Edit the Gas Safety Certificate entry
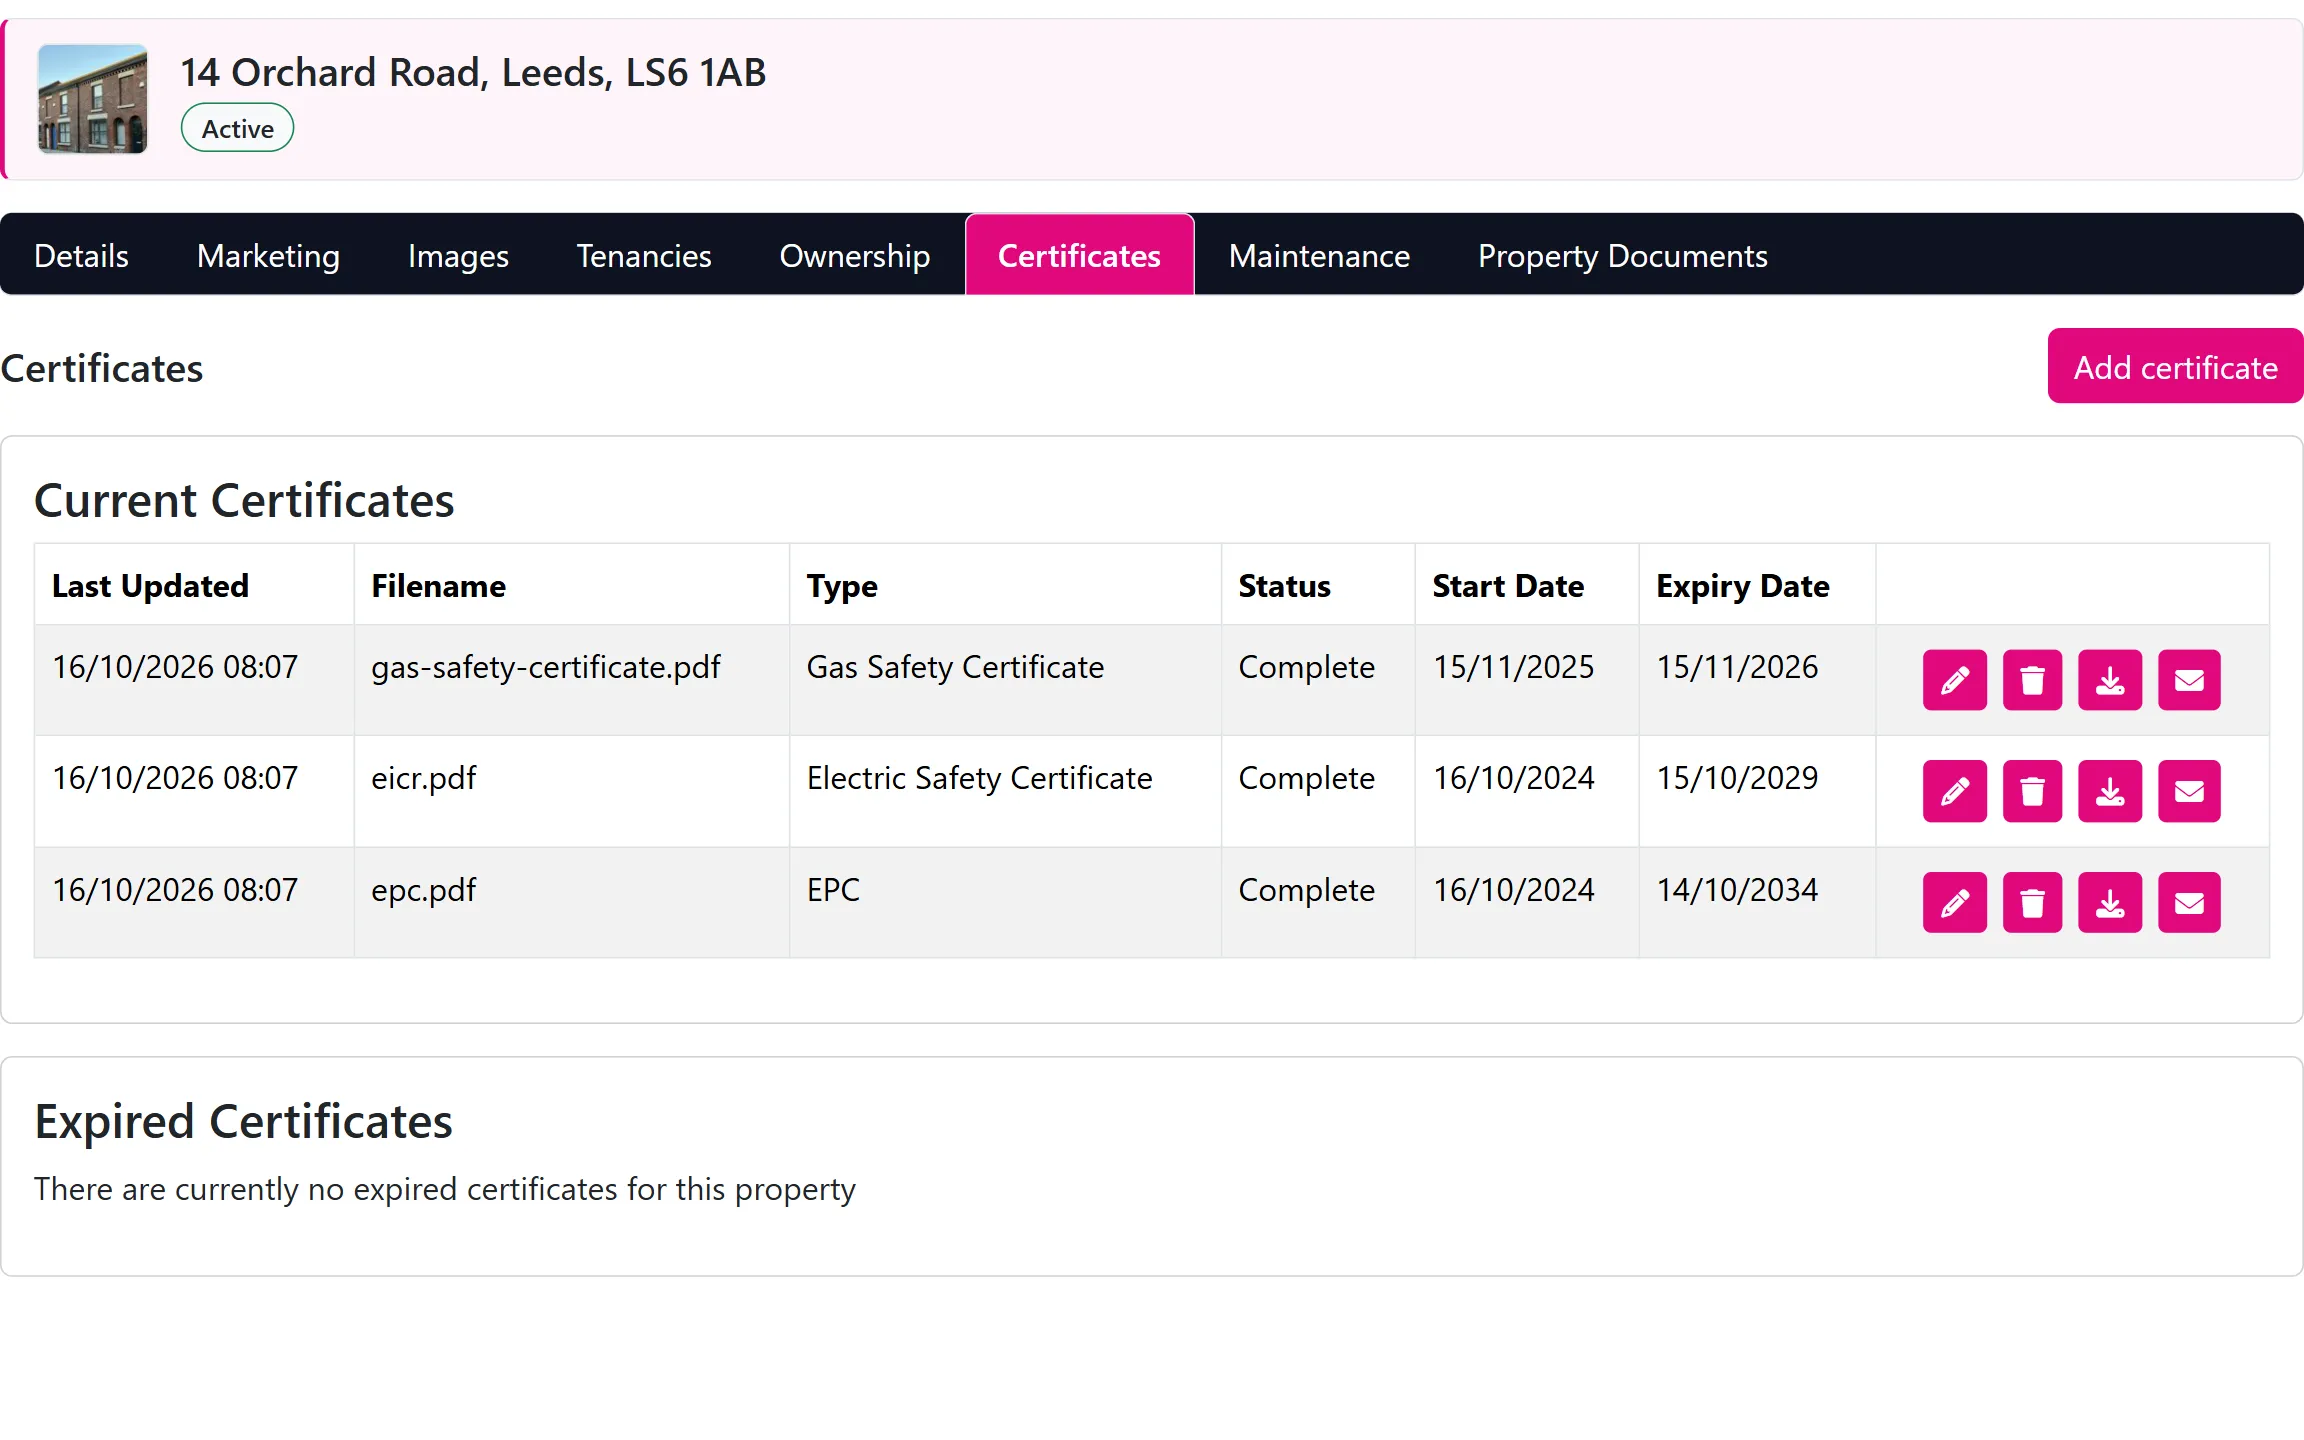 1954,680
